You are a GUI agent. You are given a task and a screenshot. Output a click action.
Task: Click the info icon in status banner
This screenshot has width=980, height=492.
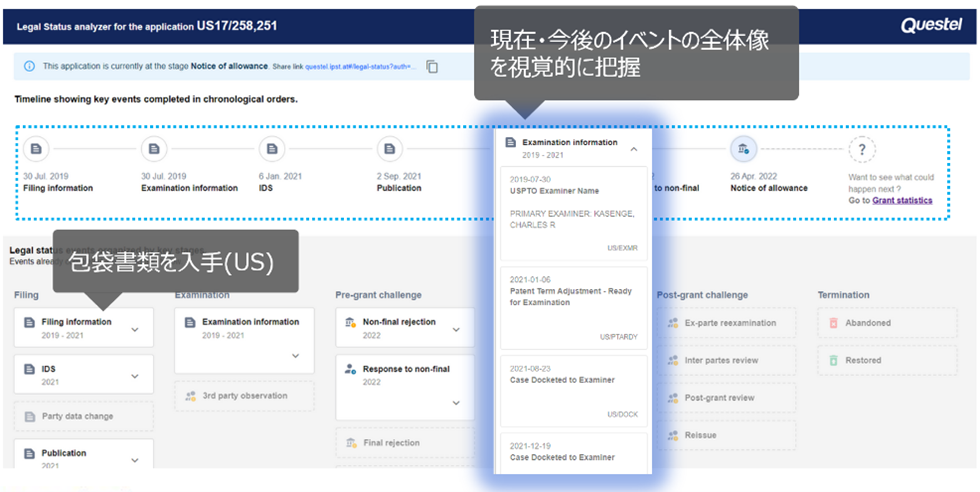[29, 66]
